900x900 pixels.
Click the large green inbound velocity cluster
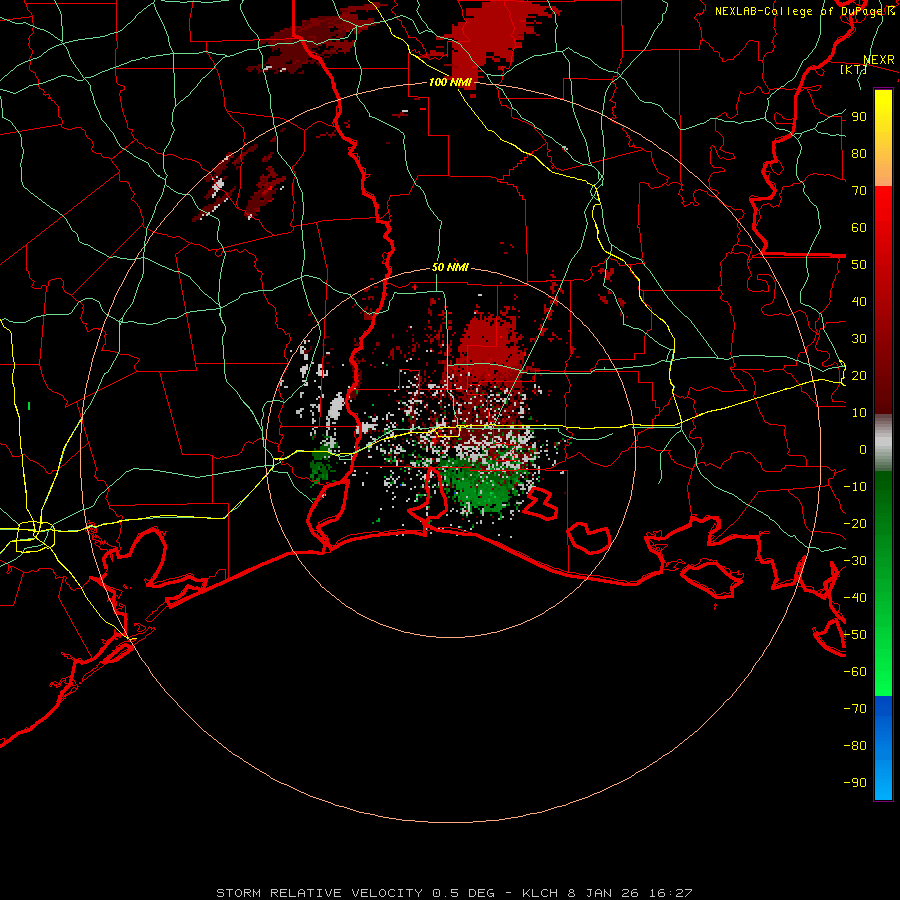click(x=485, y=488)
